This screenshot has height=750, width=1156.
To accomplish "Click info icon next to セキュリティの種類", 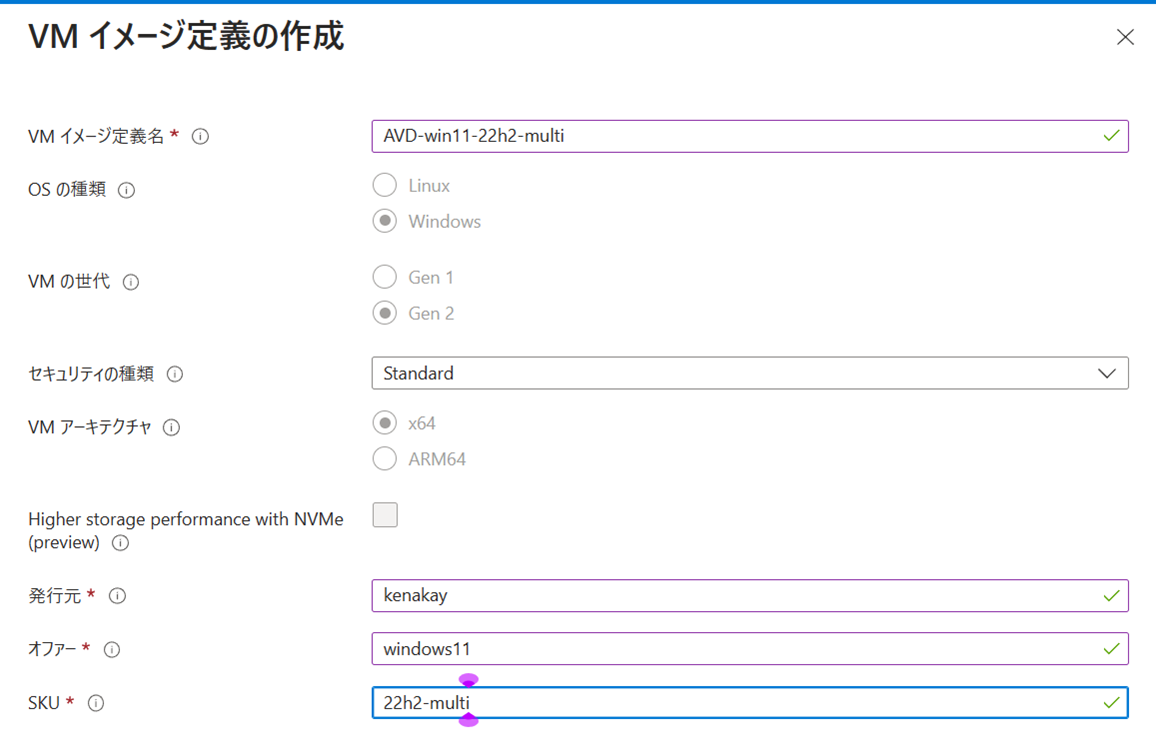I will tap(175, 374).
